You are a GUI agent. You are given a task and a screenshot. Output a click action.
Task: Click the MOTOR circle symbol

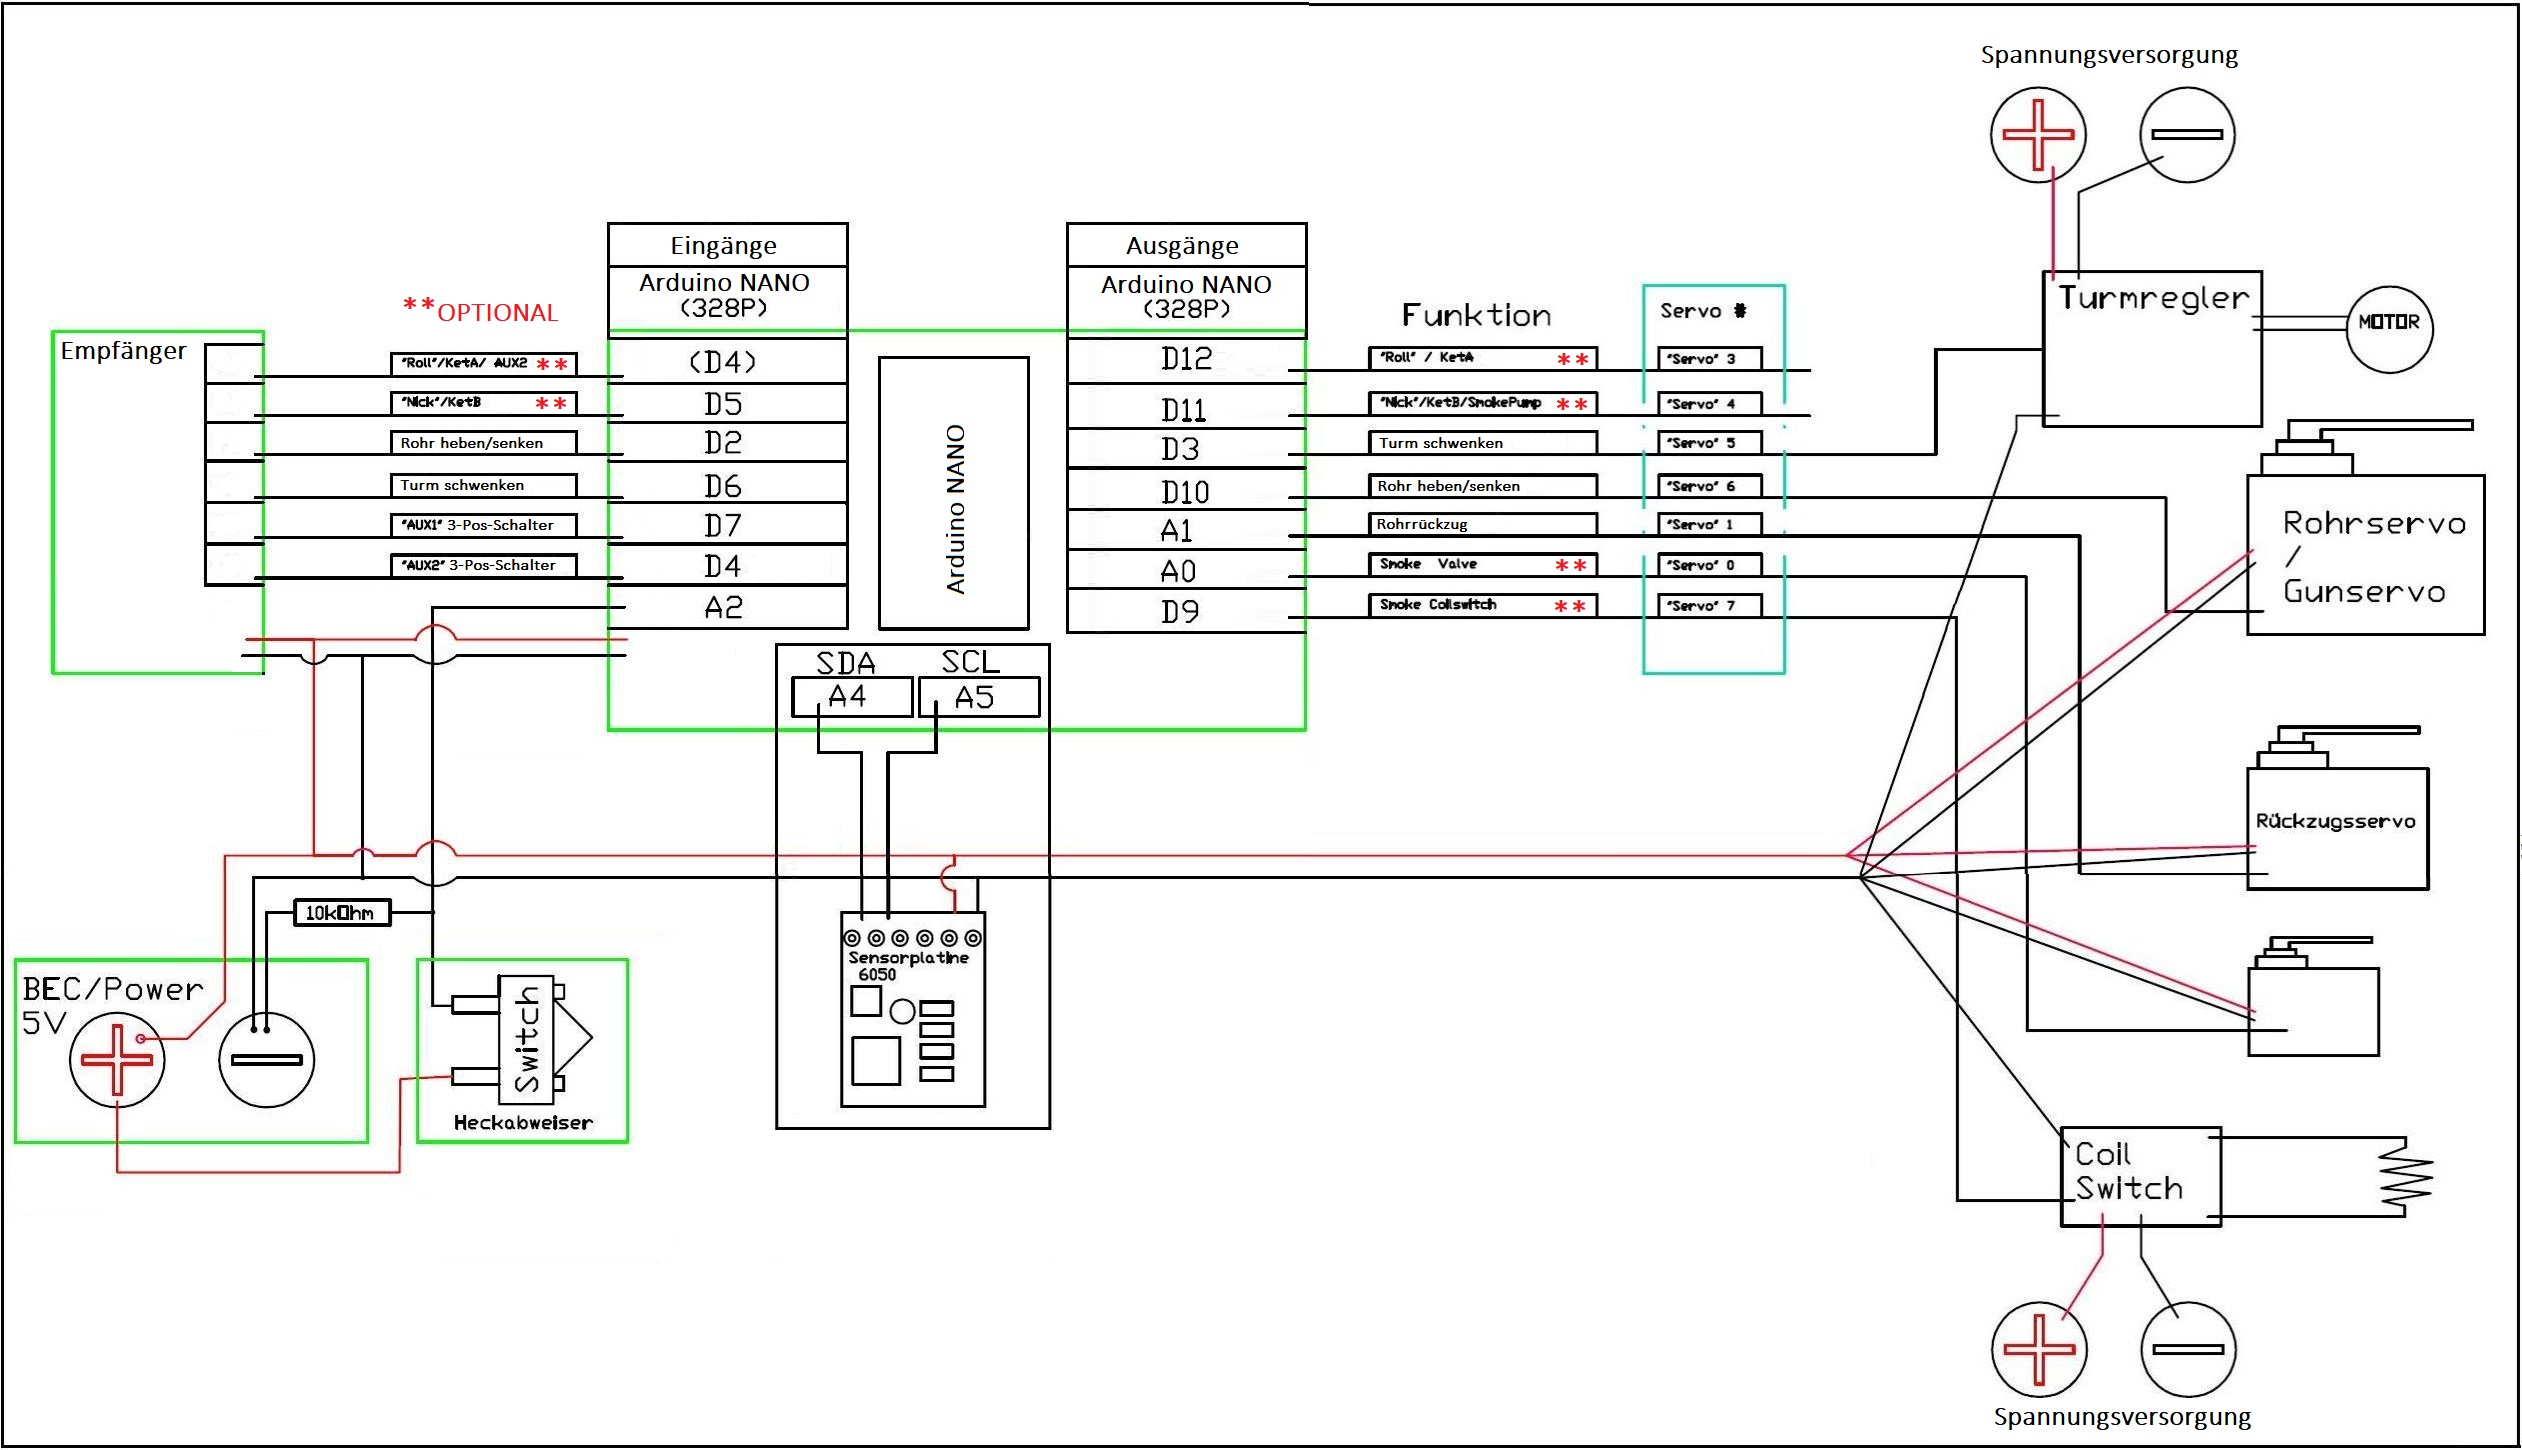2389,329
